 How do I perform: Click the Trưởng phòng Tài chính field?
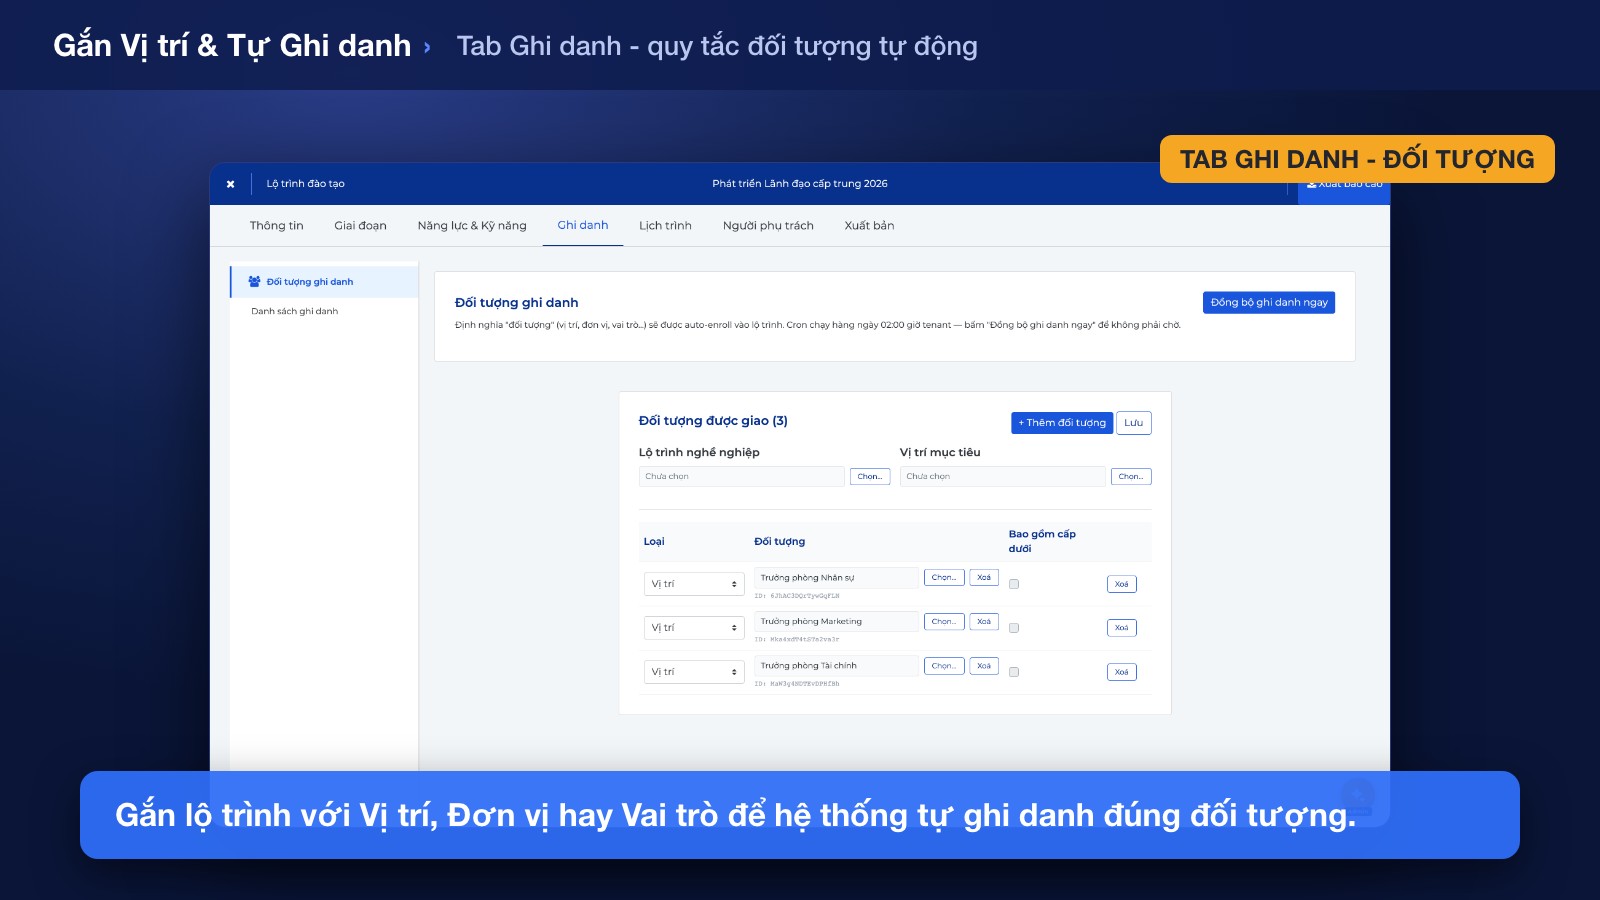tap(836, 666)
